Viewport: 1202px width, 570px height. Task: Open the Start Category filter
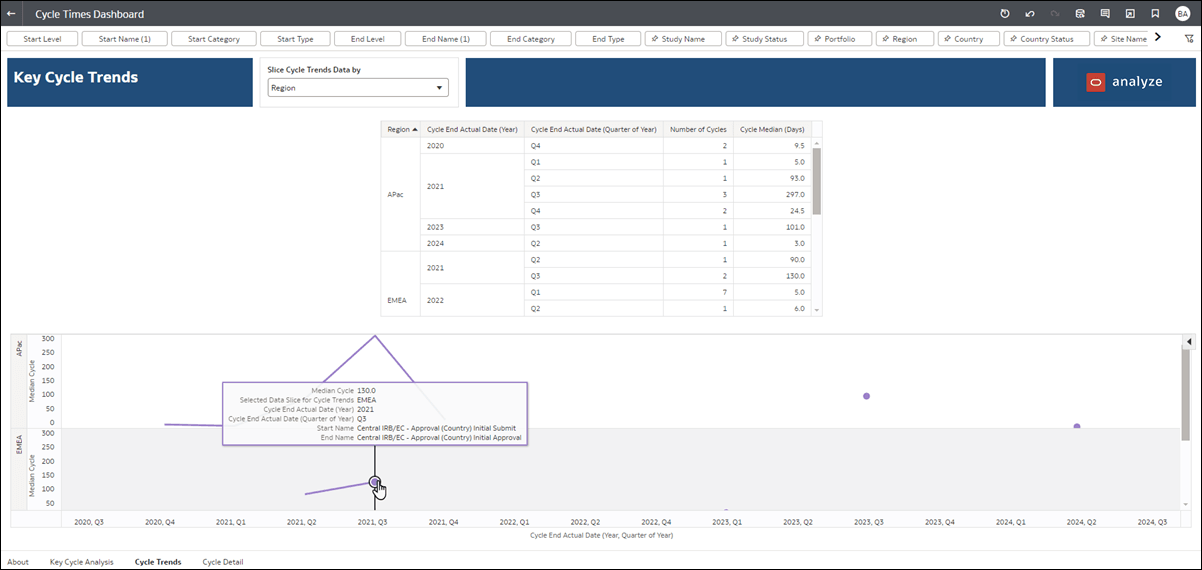coord(213,39)
